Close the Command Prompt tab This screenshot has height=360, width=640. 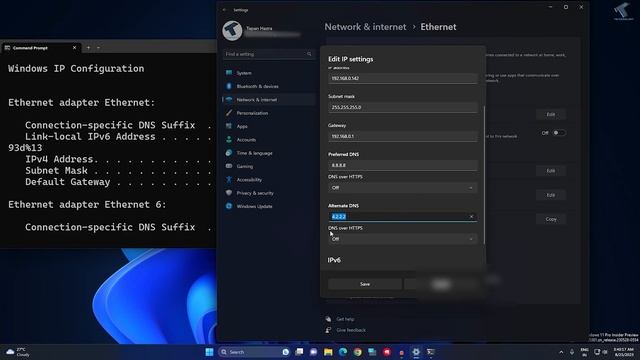[x=74, y=48]
